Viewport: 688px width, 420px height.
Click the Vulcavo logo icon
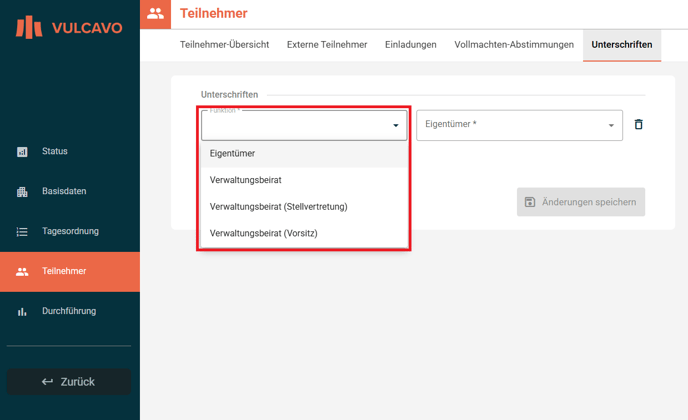coord(29,27)
